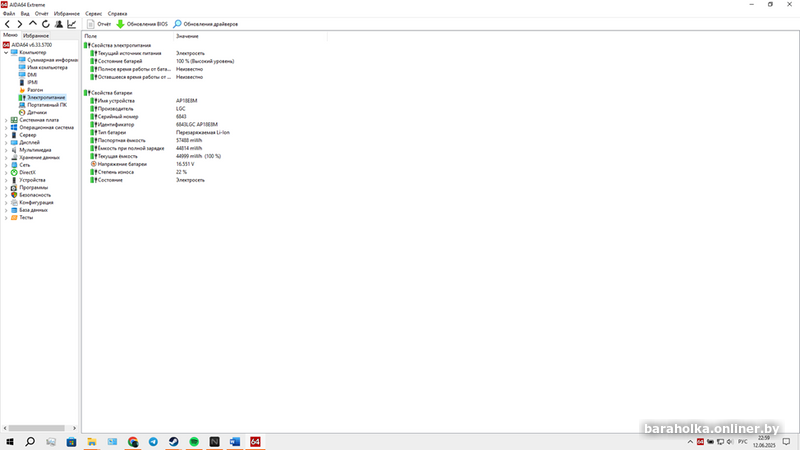800x450 pixels.
Task: Expand the DirectX node
Action: point(6,172)
